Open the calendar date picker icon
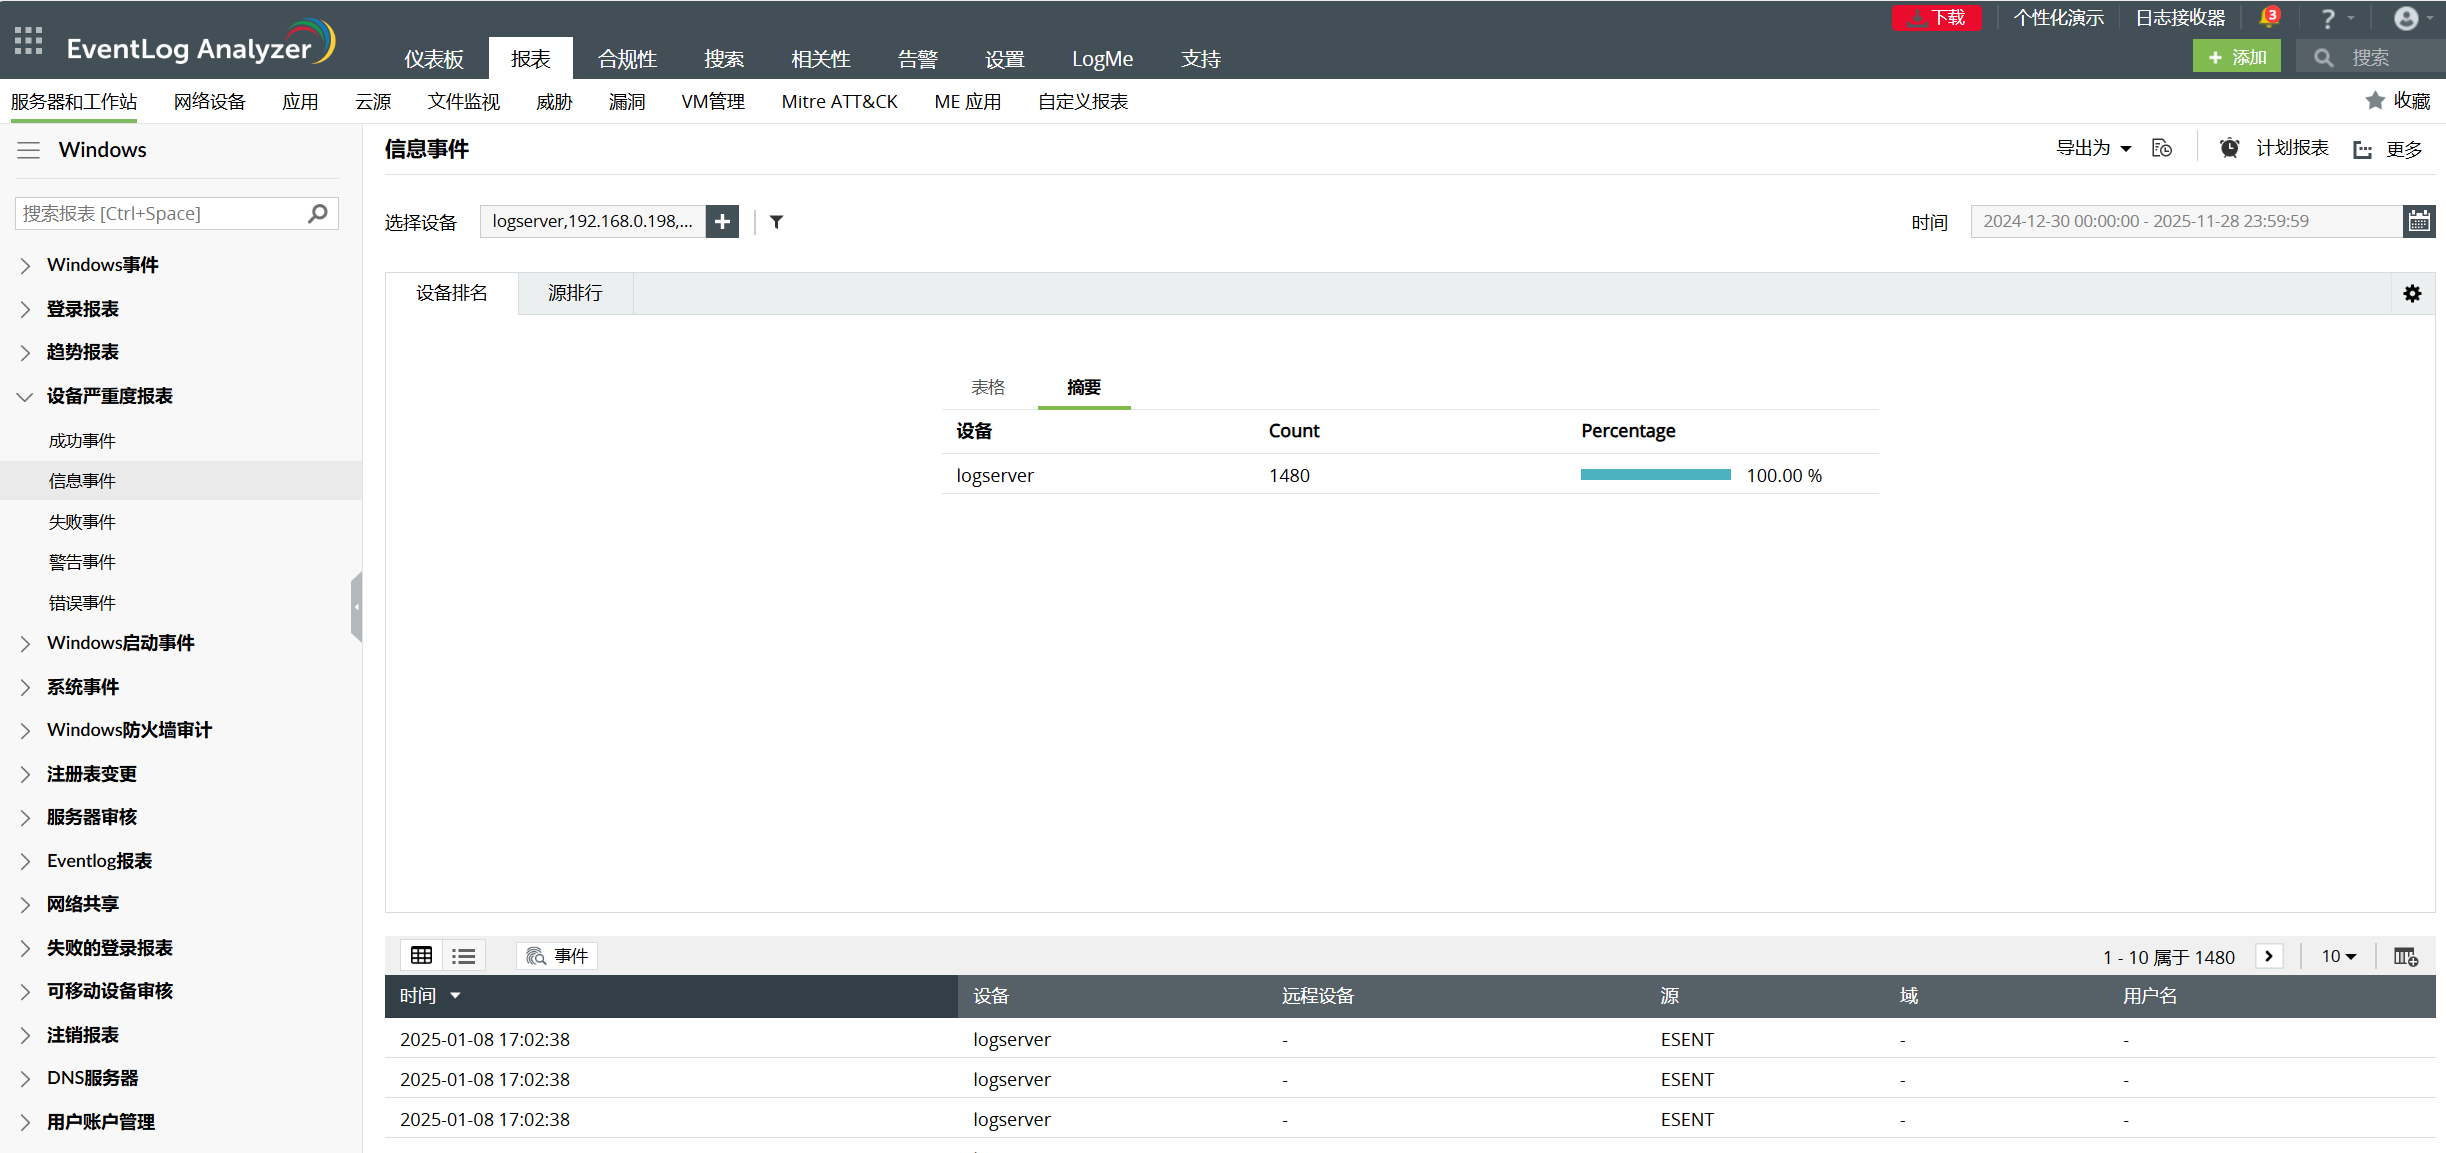 pos(2418,221)
